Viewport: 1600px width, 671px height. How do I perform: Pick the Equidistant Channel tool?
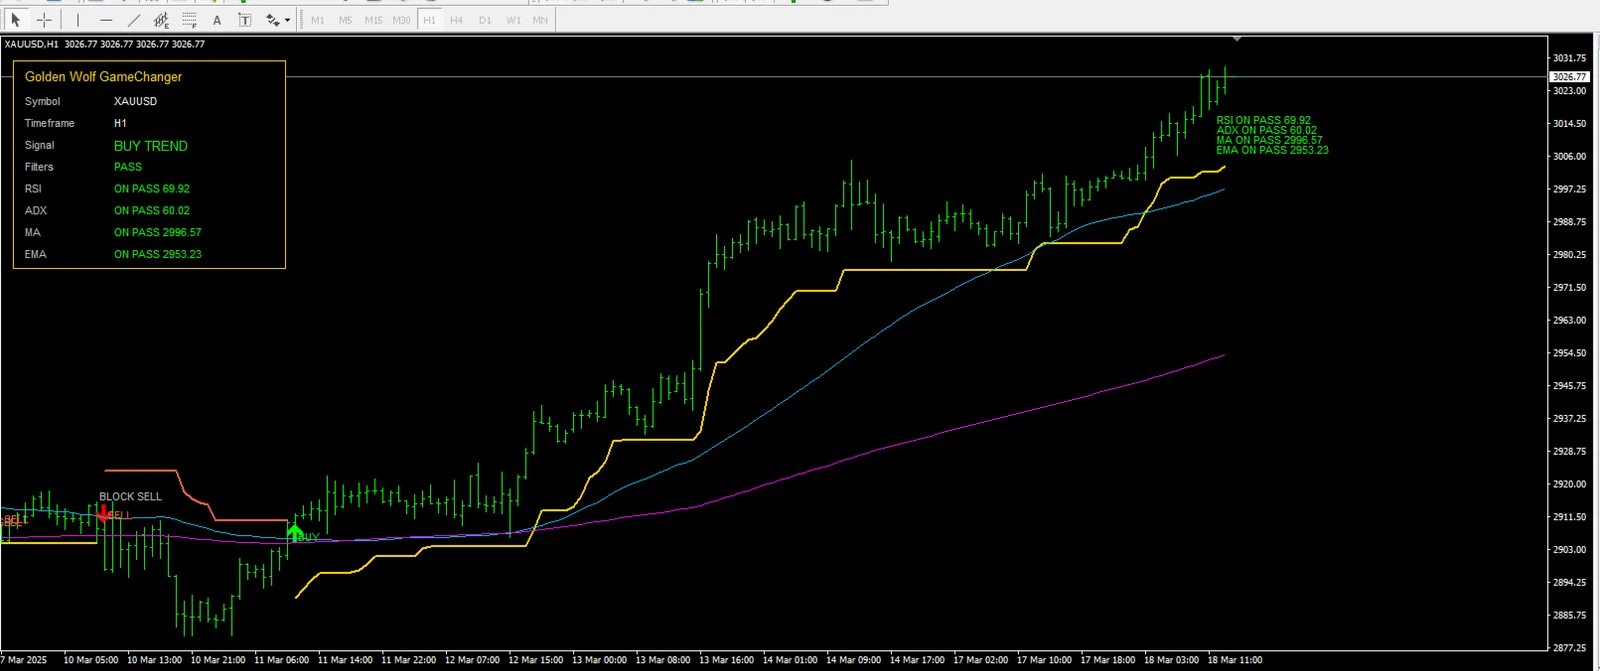coord(162,20)
